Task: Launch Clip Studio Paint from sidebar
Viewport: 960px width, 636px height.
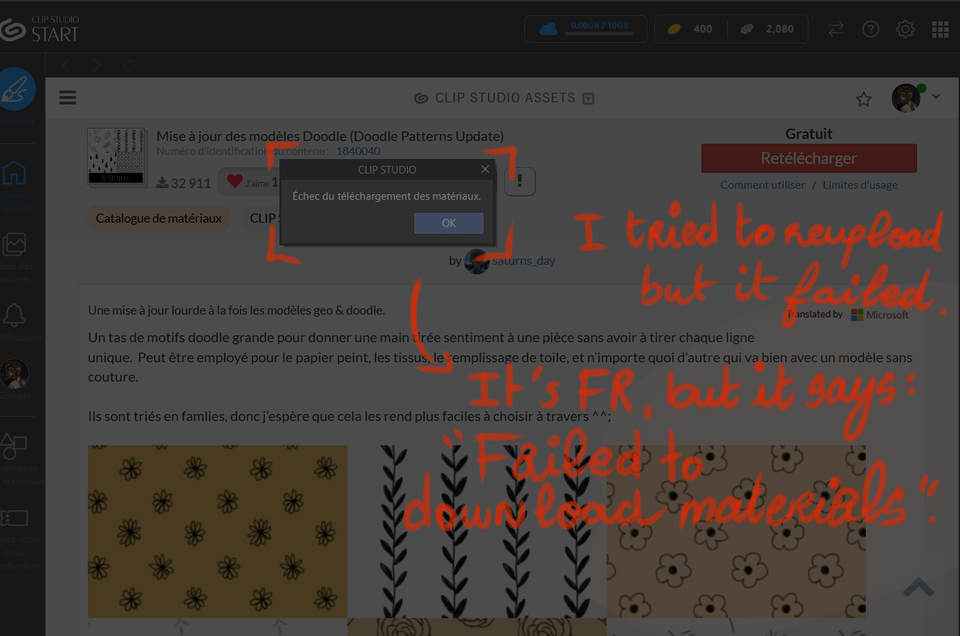Action: tap(16, 89)
